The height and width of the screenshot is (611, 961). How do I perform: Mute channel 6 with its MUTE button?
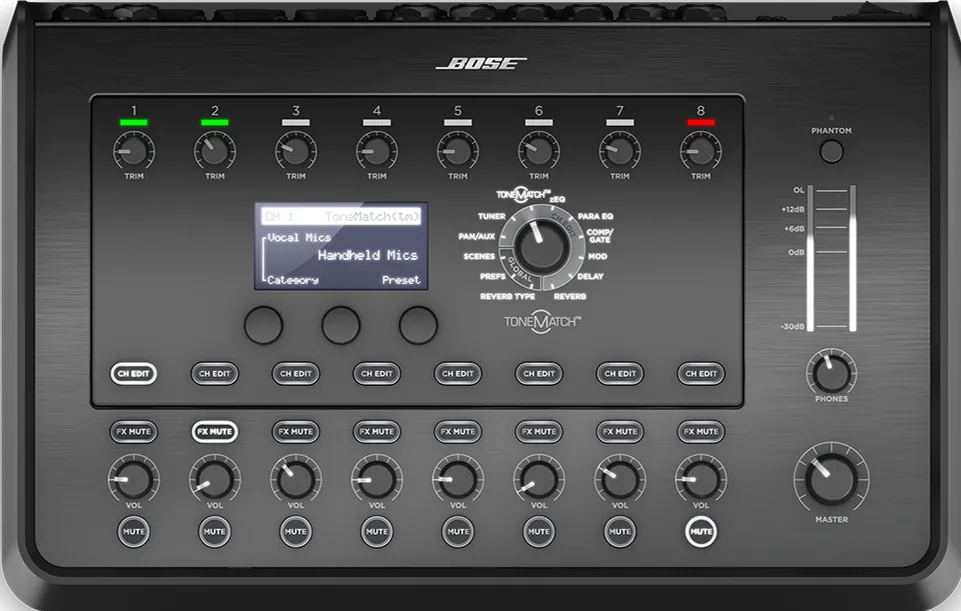point(539,531)
